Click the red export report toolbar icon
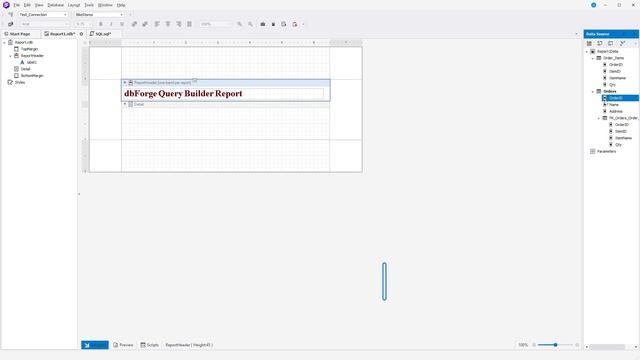The image size is (640, 360). pyautogui.click(x=295, y=24)
